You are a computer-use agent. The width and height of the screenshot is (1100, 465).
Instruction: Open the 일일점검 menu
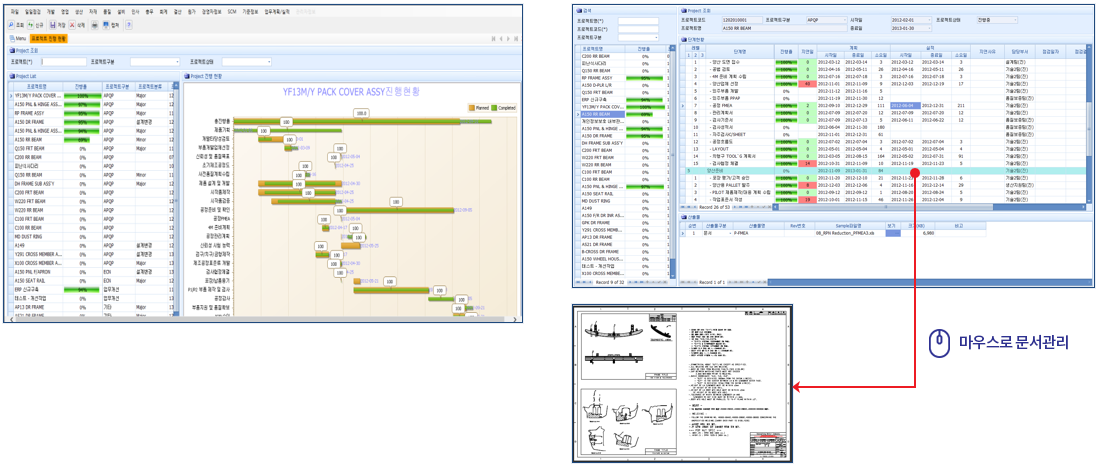tap(33, 12)
